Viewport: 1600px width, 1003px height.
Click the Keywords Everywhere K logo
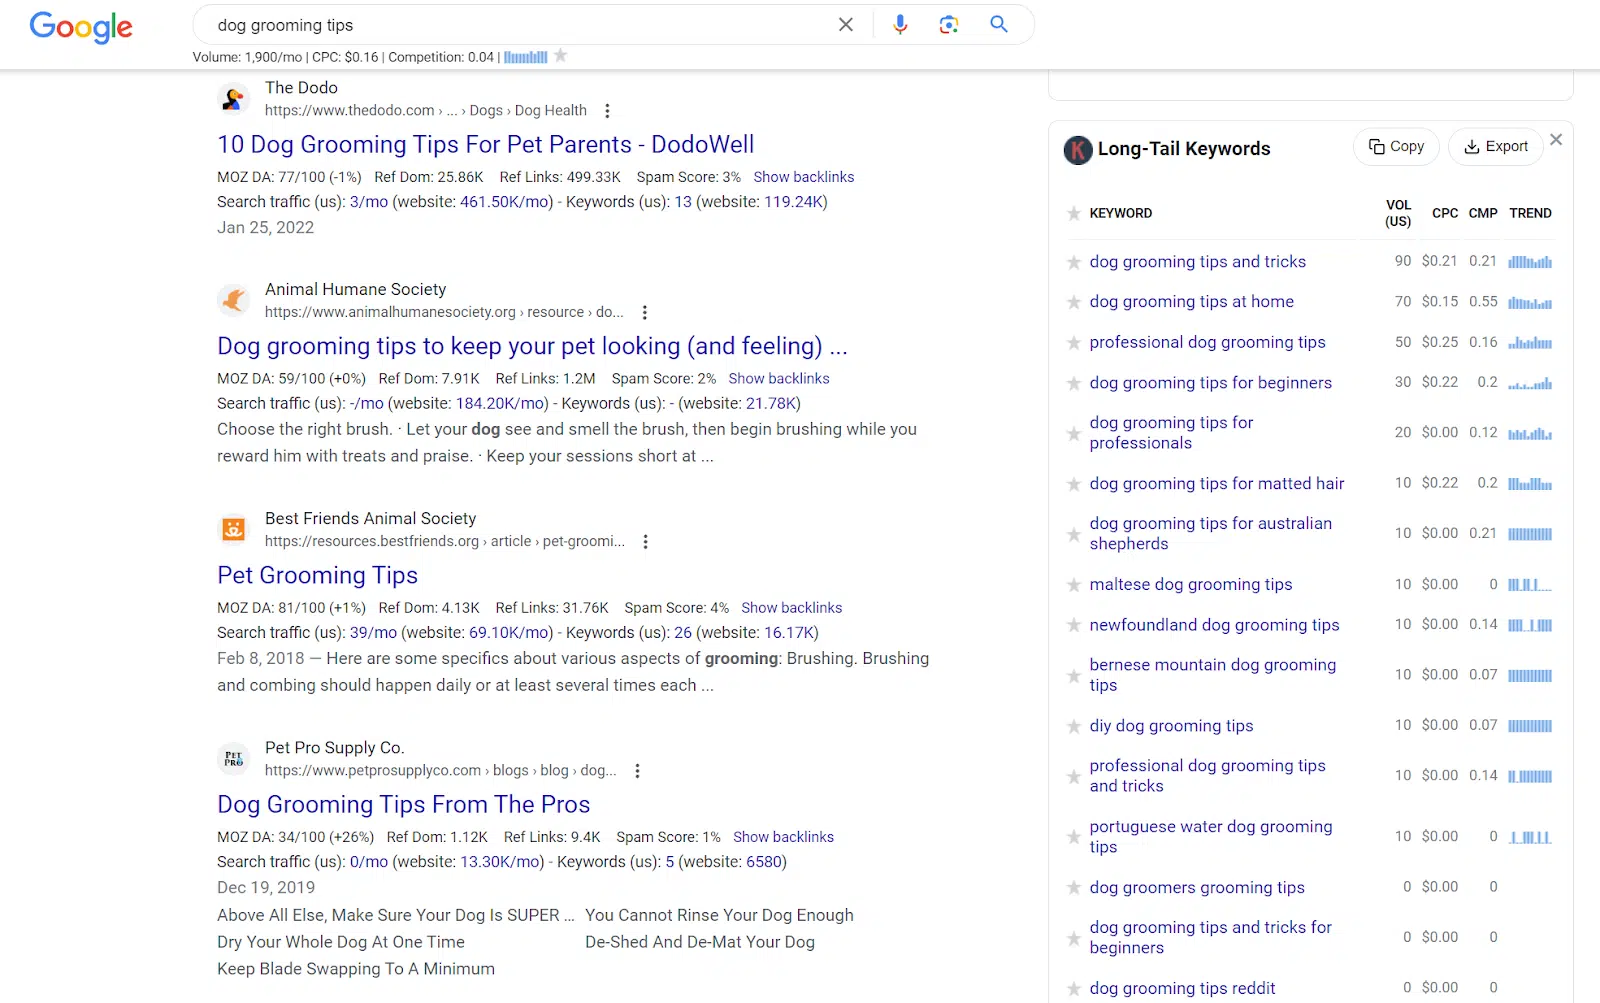[x=1078, y=150]
